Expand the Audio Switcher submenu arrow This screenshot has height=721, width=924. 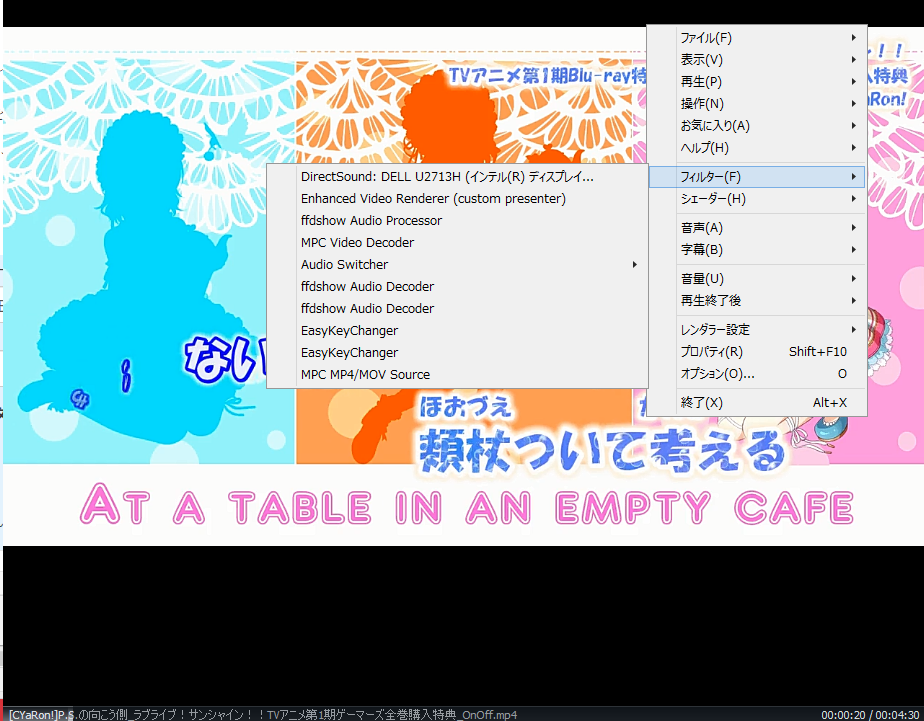635,264
